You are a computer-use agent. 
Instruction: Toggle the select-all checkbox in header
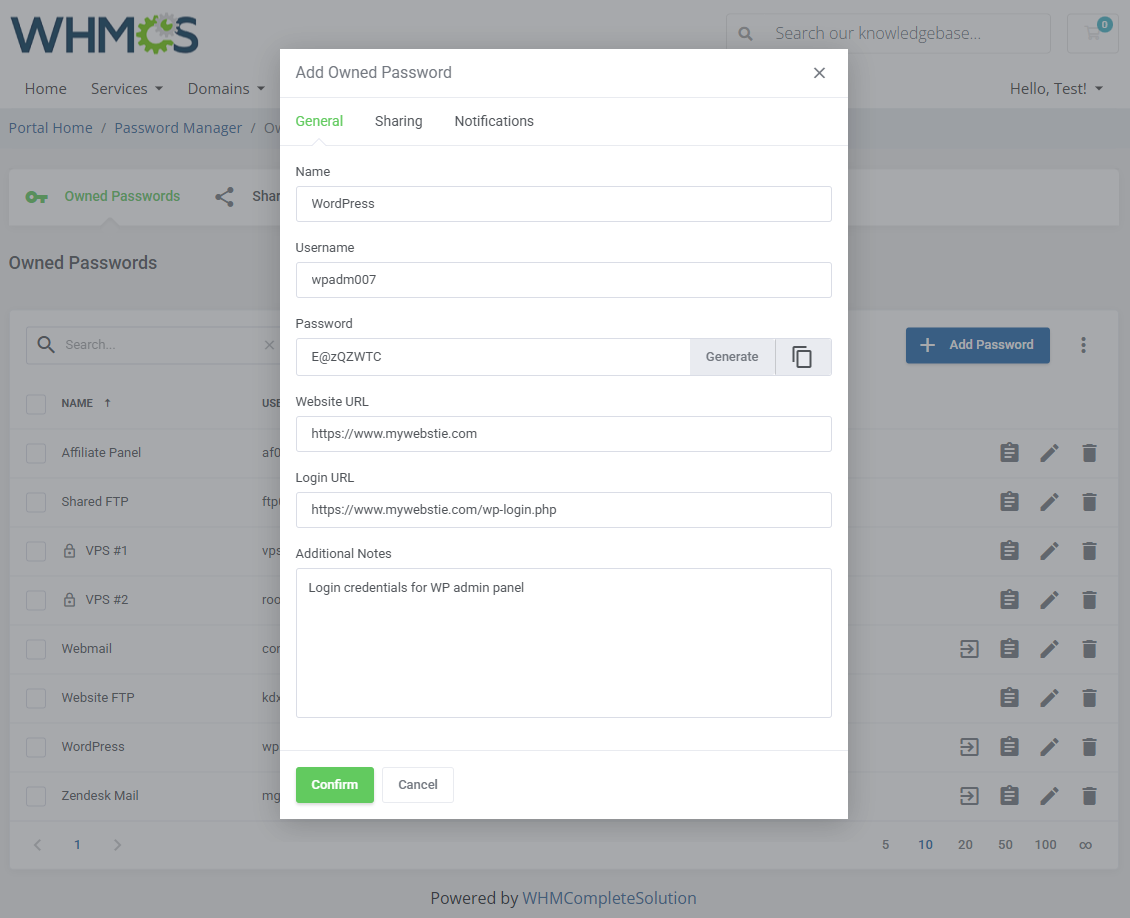coord(36,404)
